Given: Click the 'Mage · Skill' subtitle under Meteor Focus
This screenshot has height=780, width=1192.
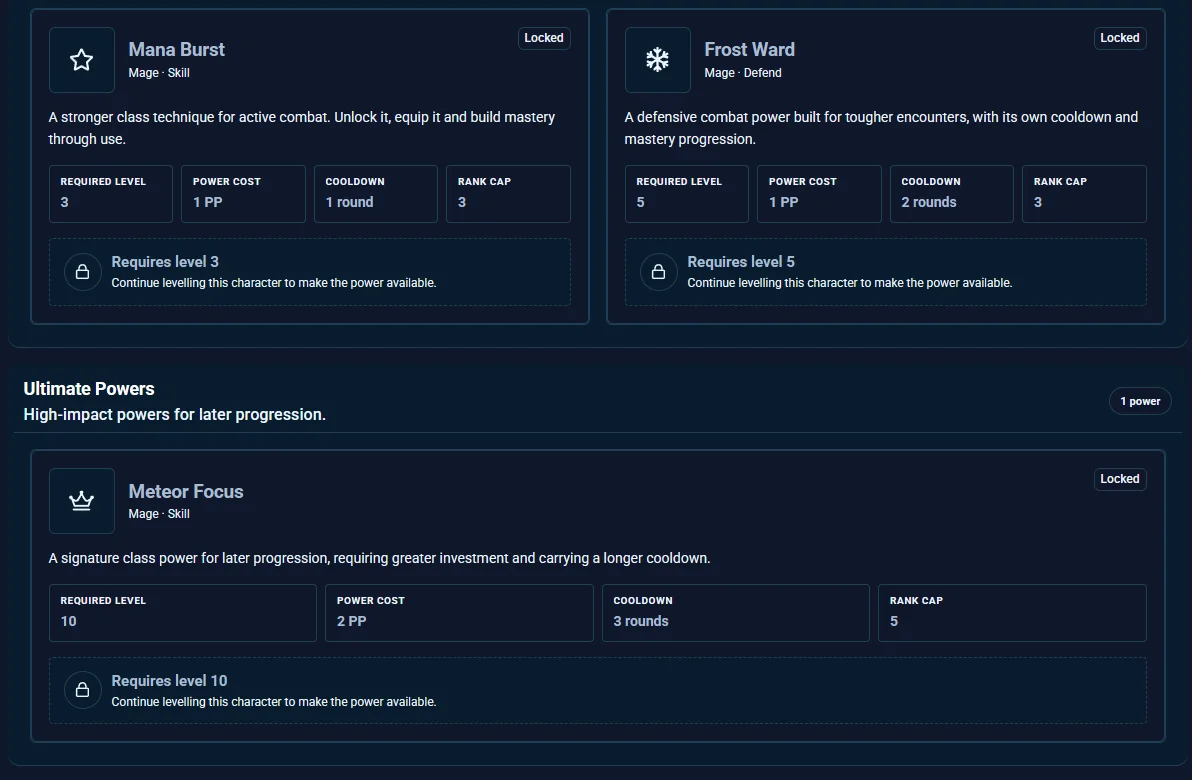Looking at the screenshot, I should [x=159, y=514].
